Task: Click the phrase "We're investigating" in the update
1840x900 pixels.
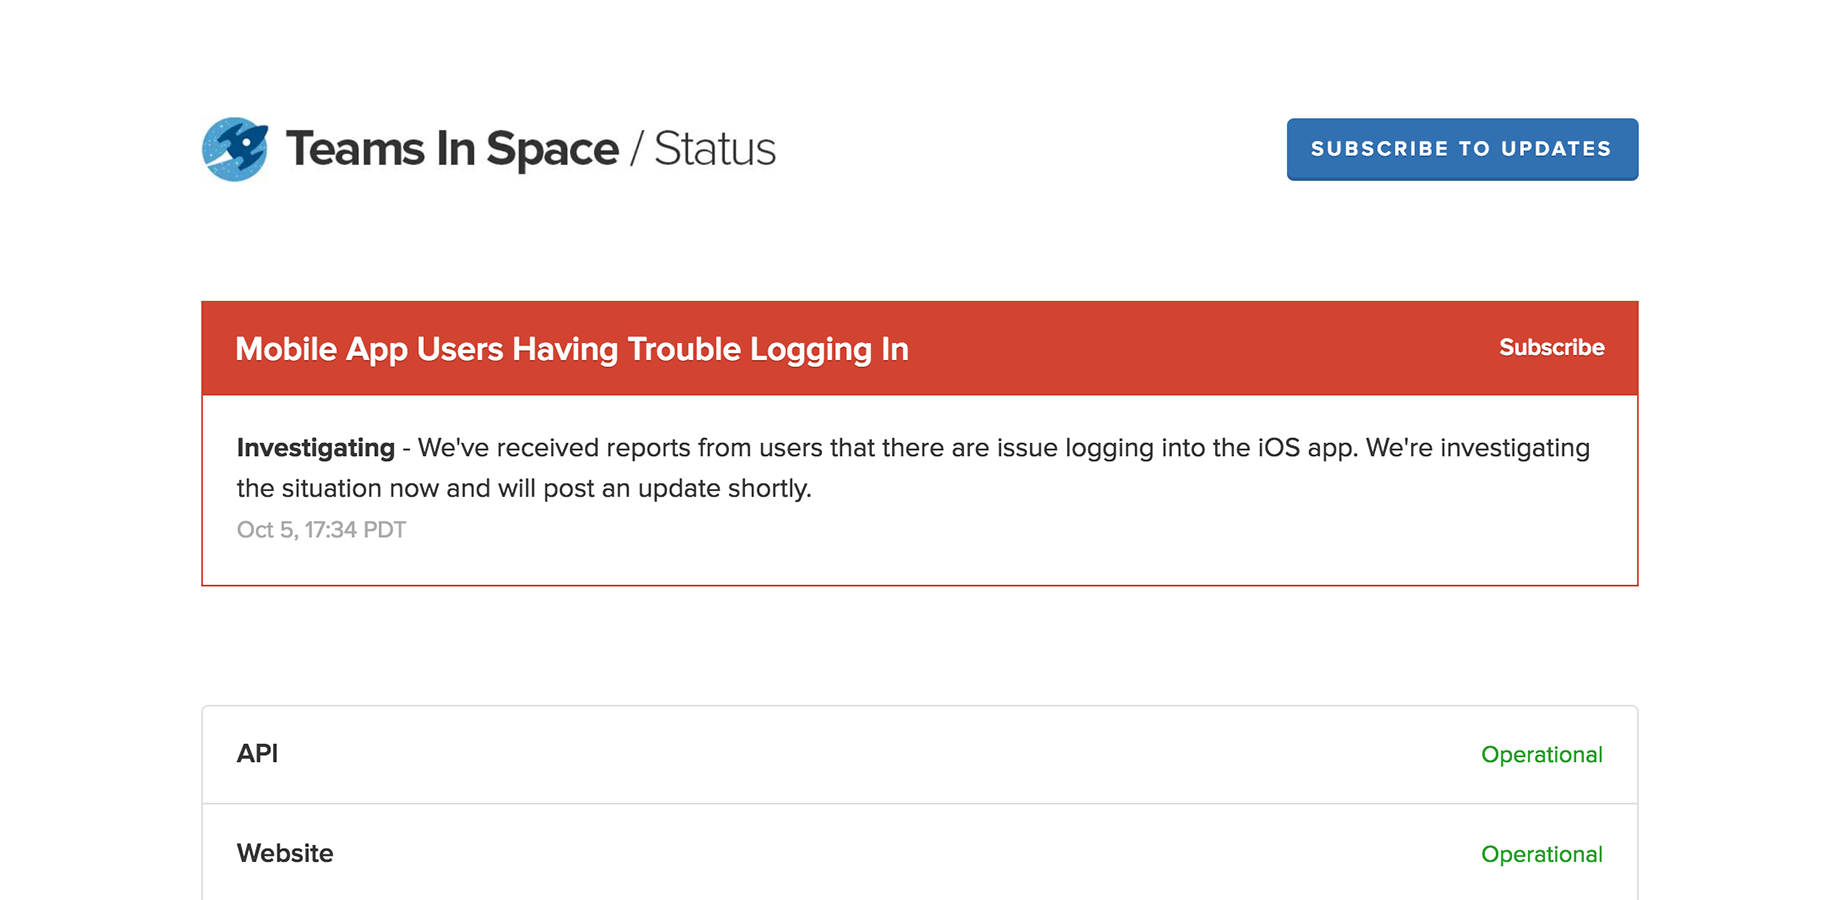Action: click(x=1477, y=448)
